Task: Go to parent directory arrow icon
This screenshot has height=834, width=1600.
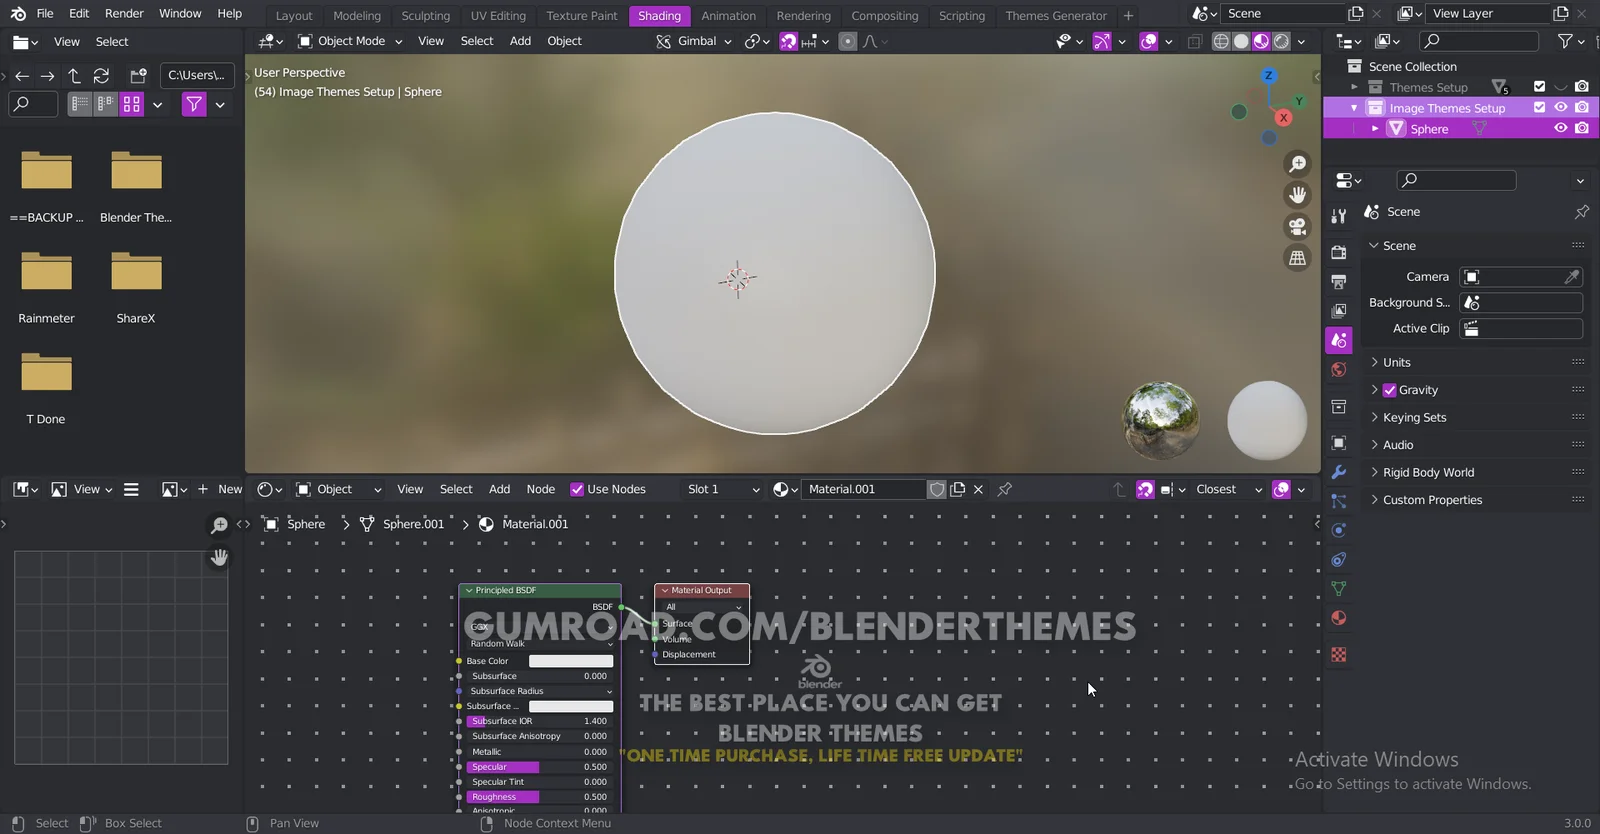Action: [74, 76]
